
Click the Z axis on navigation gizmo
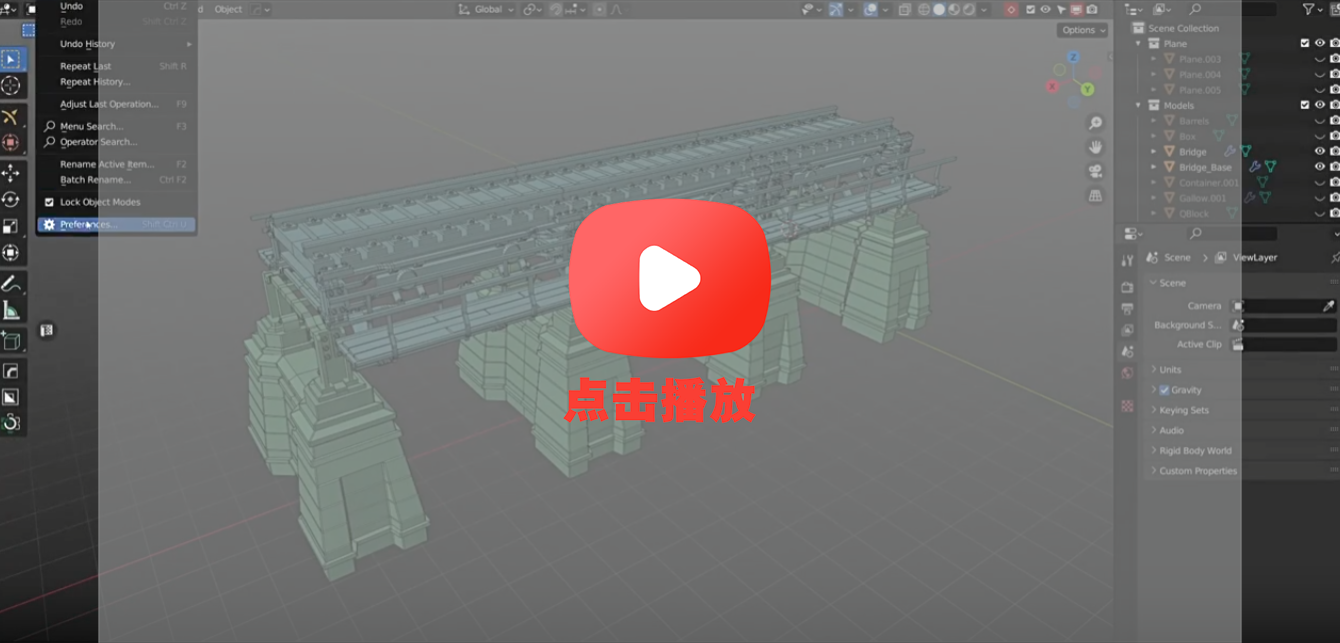click(x=1073, y=58)
